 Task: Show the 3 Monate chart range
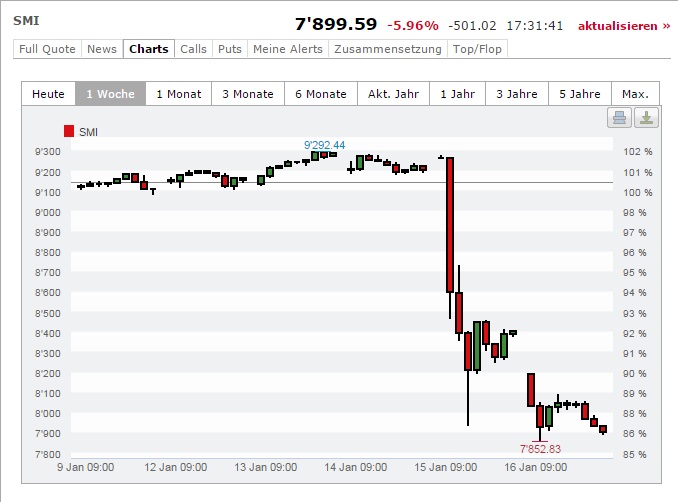(247, 94)
